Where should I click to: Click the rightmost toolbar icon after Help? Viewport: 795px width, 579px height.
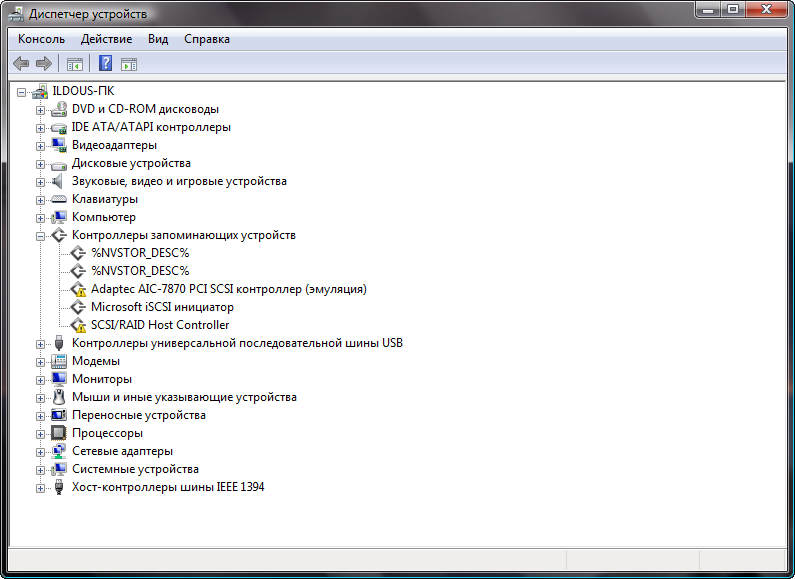pos(129,64)
